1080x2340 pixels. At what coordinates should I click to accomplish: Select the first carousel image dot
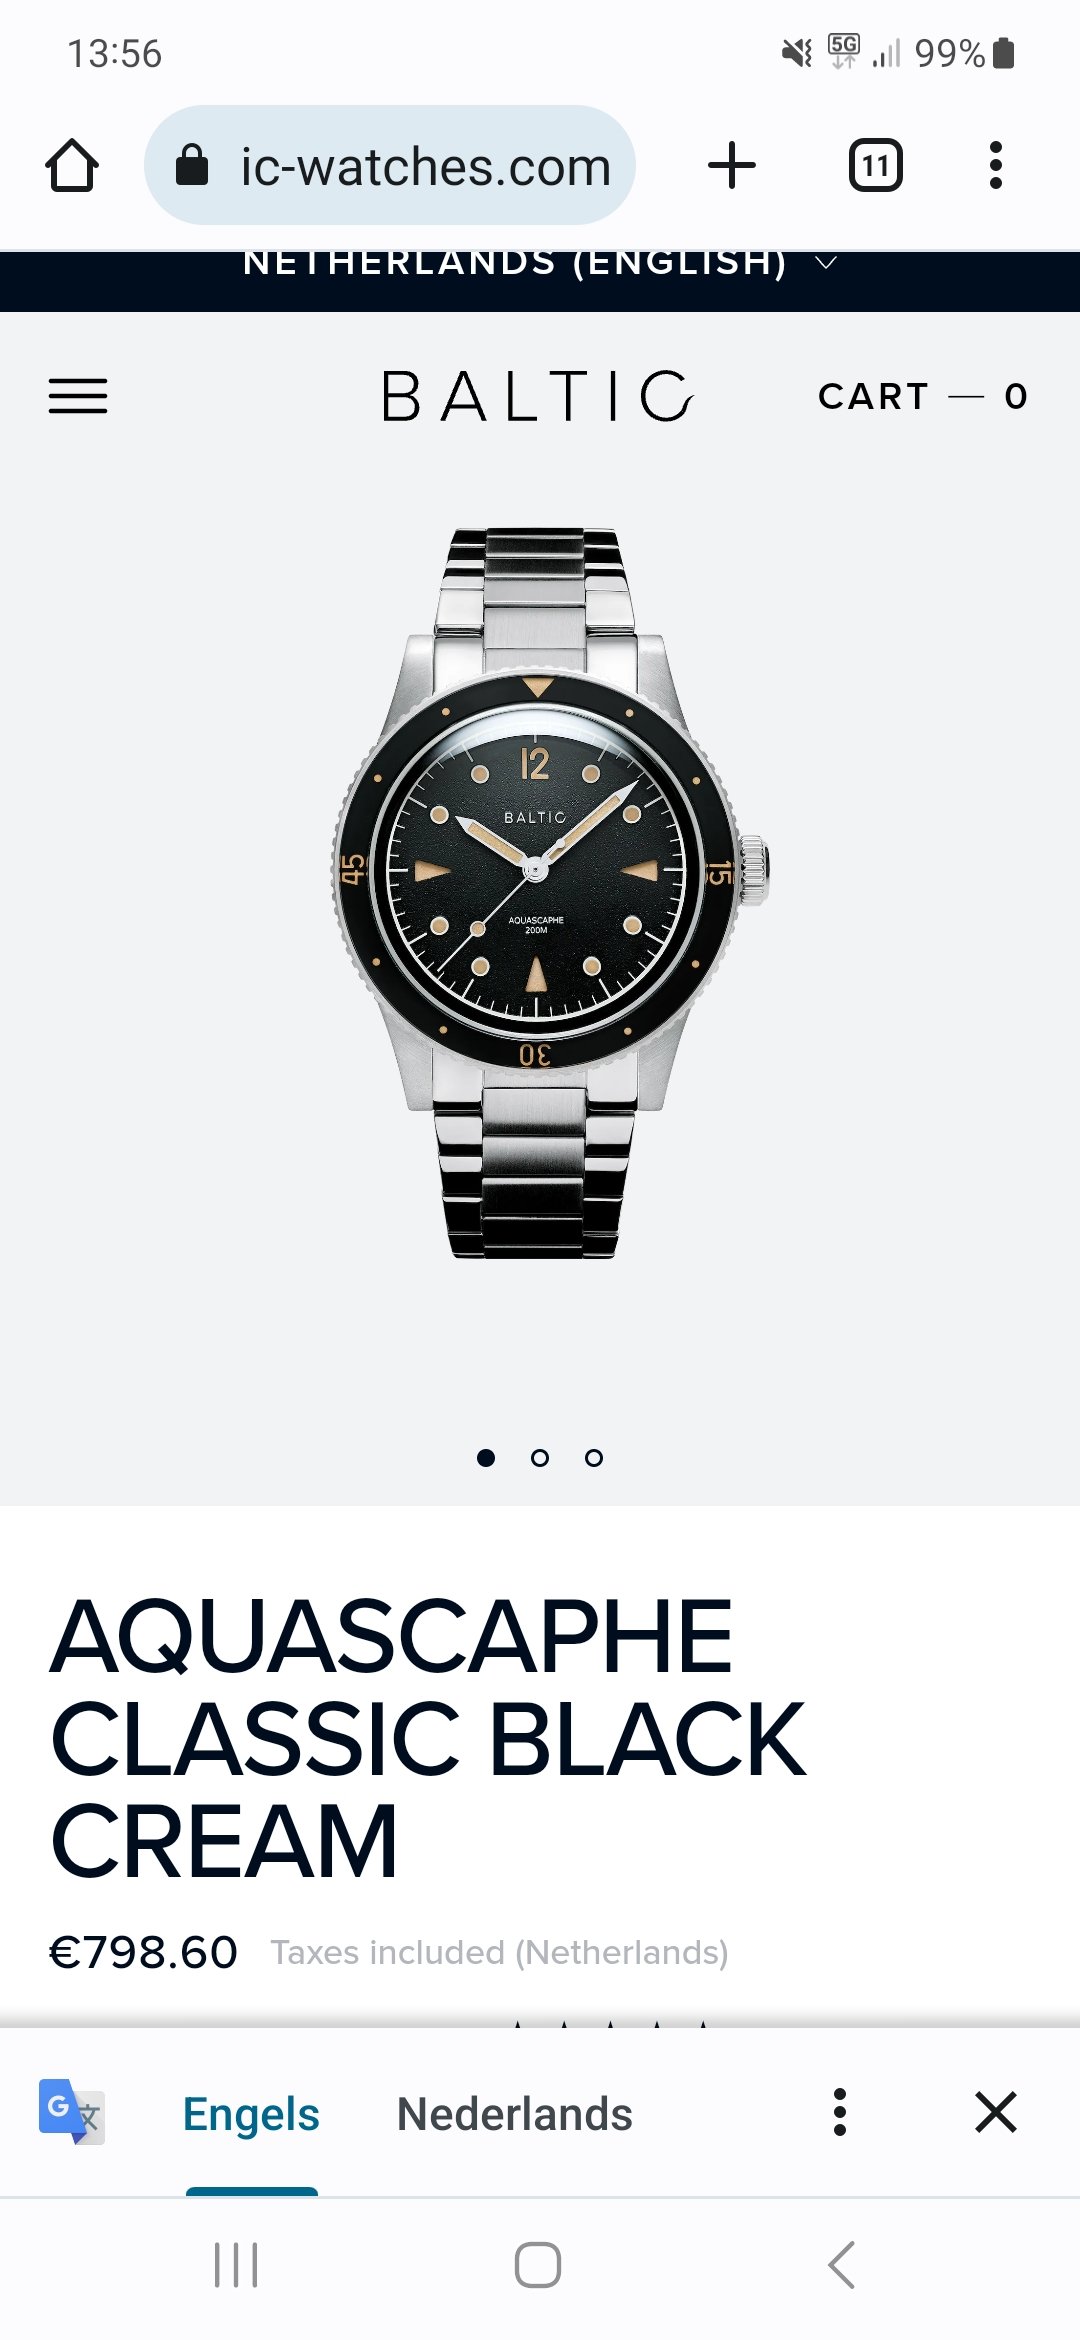pos(486,1458)
